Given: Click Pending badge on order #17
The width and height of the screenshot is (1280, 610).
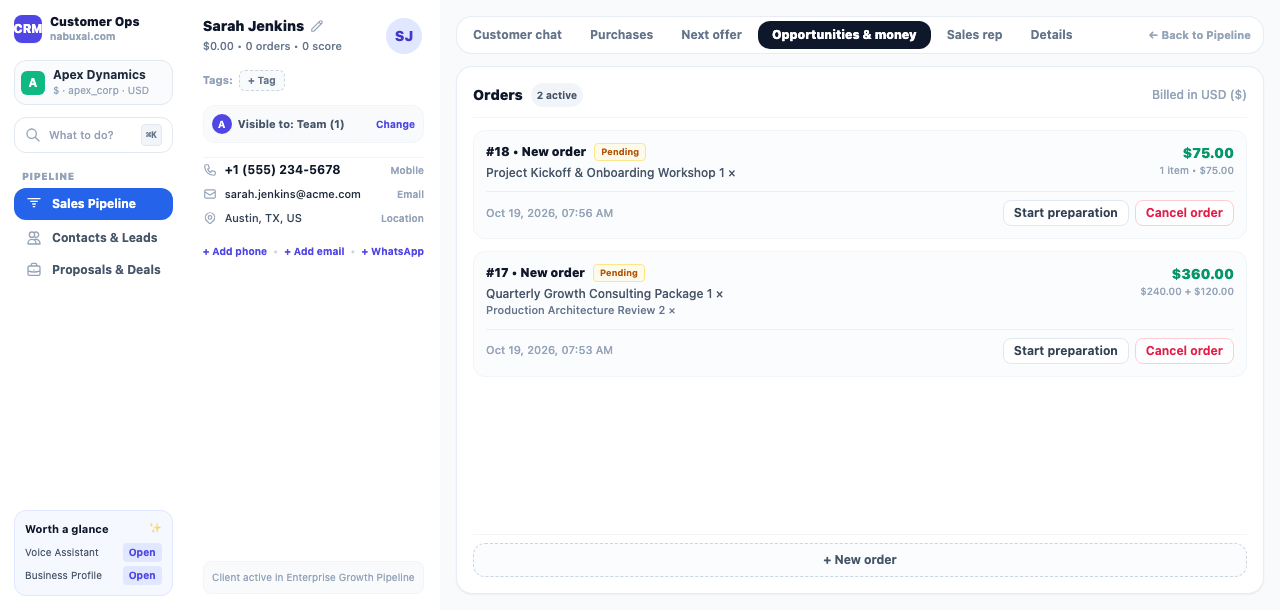Looking at the screenshot, I should tap(619, 273).
